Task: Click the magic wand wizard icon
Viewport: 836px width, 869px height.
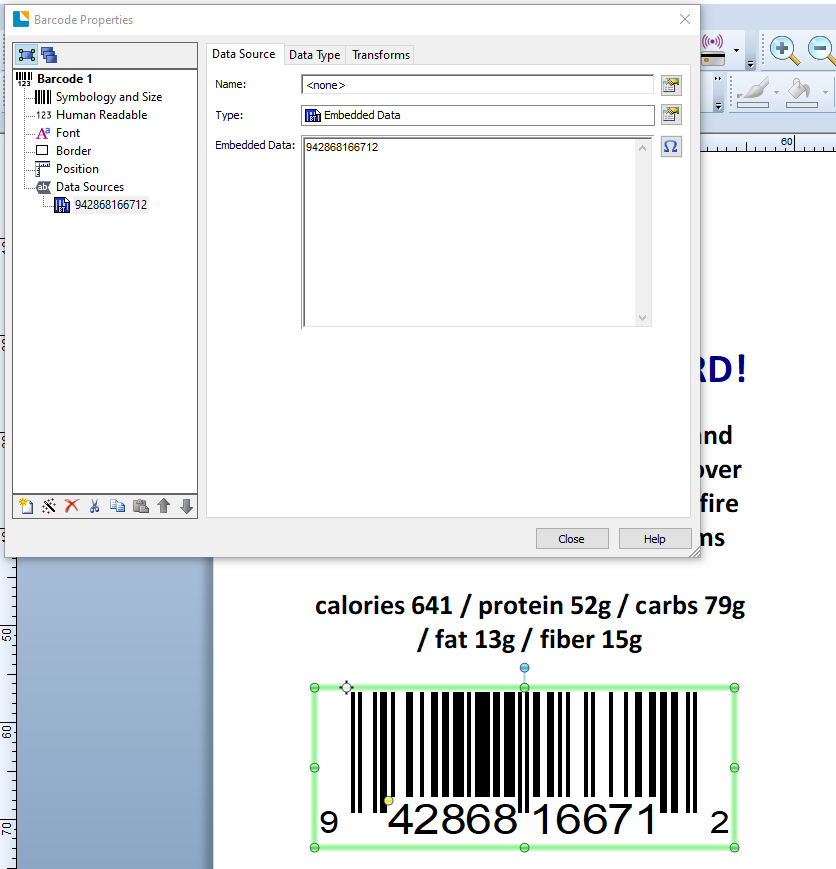Action: (48, 507)
